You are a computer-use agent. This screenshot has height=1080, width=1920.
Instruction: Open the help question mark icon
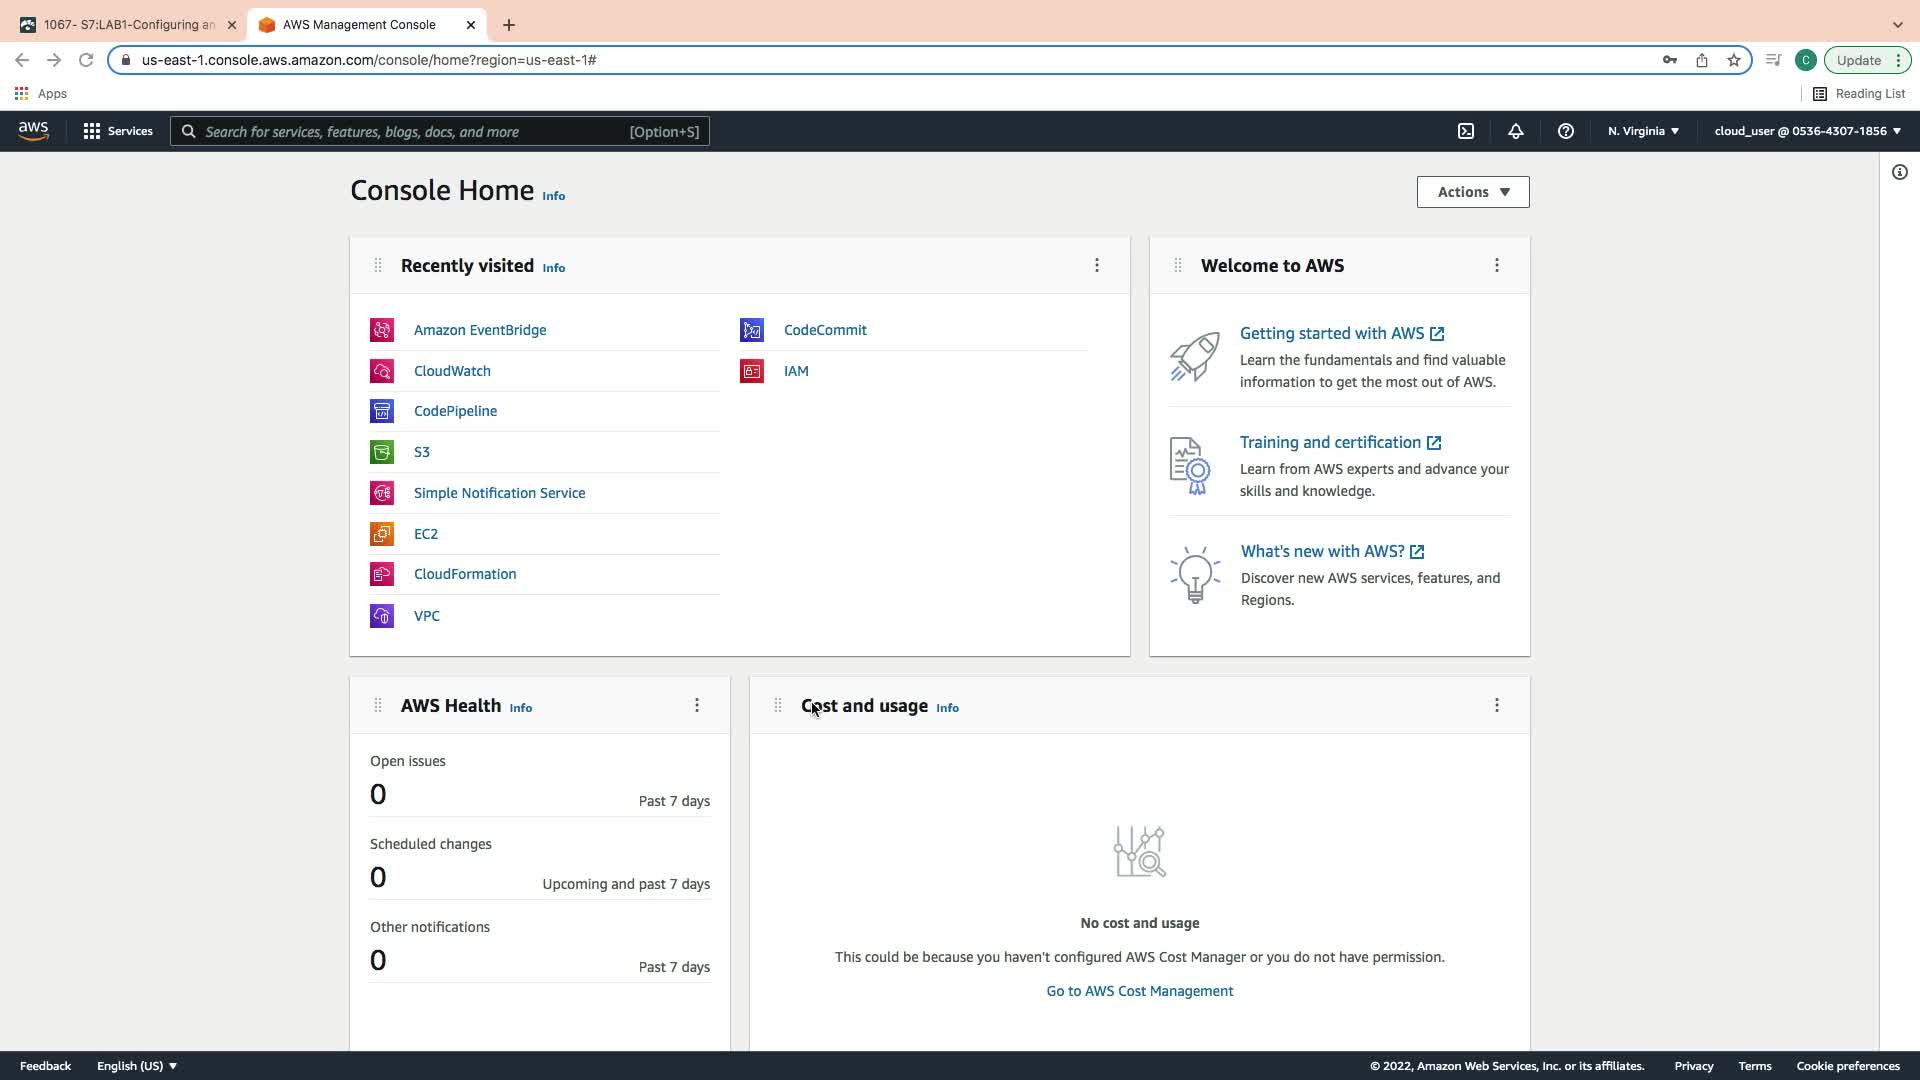point(1566,131)
